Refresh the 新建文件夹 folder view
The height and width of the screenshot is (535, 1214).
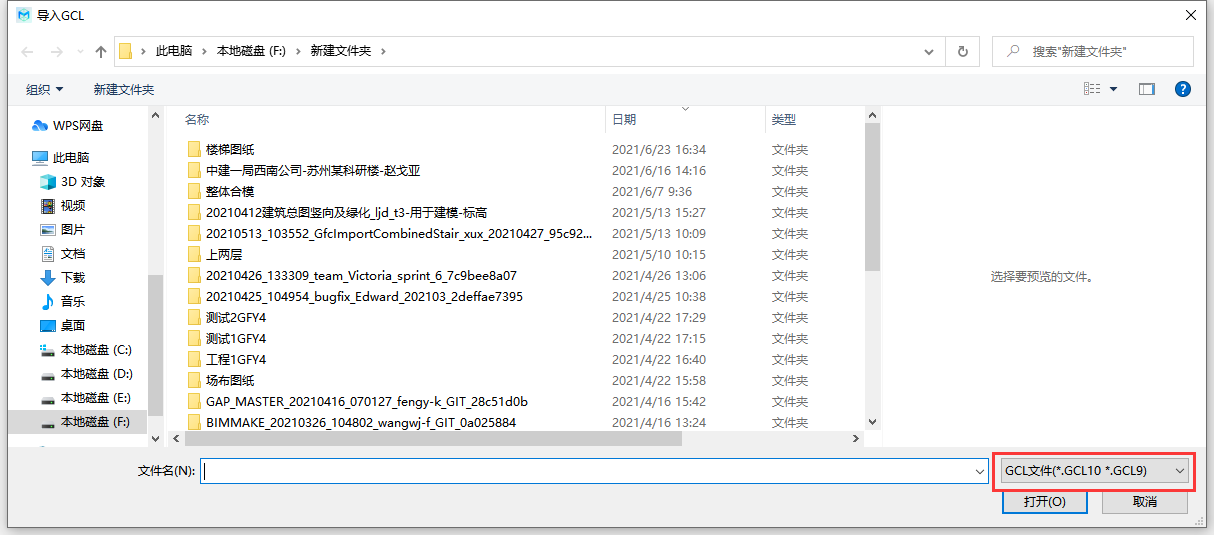click(x=962, y=51)
